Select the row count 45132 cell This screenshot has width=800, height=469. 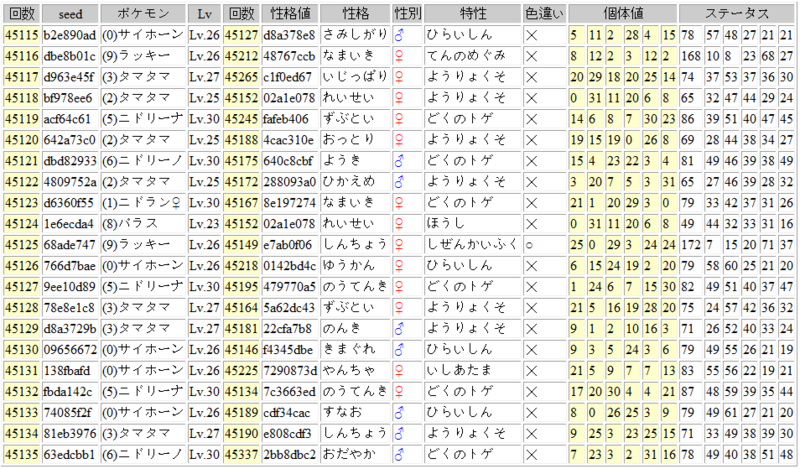point(21,391)
